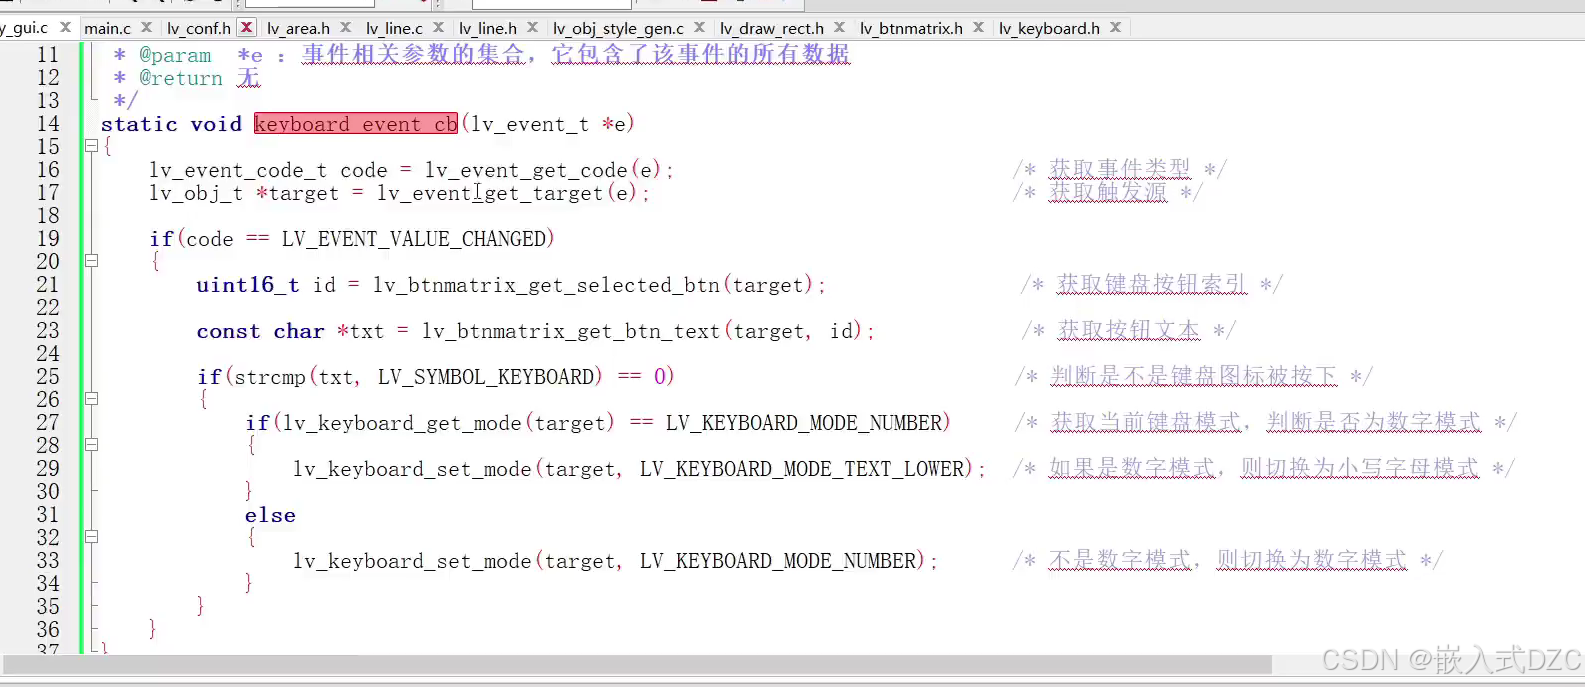This screenshot has height=687, width=1585.
Task: Close the lv_conf.h tab with red X
Action: coord(246,28)
